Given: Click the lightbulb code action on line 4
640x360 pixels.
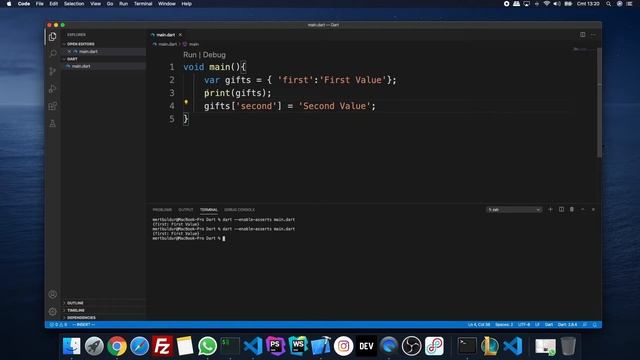Looking at the screenshot, I should click(186, 102).
